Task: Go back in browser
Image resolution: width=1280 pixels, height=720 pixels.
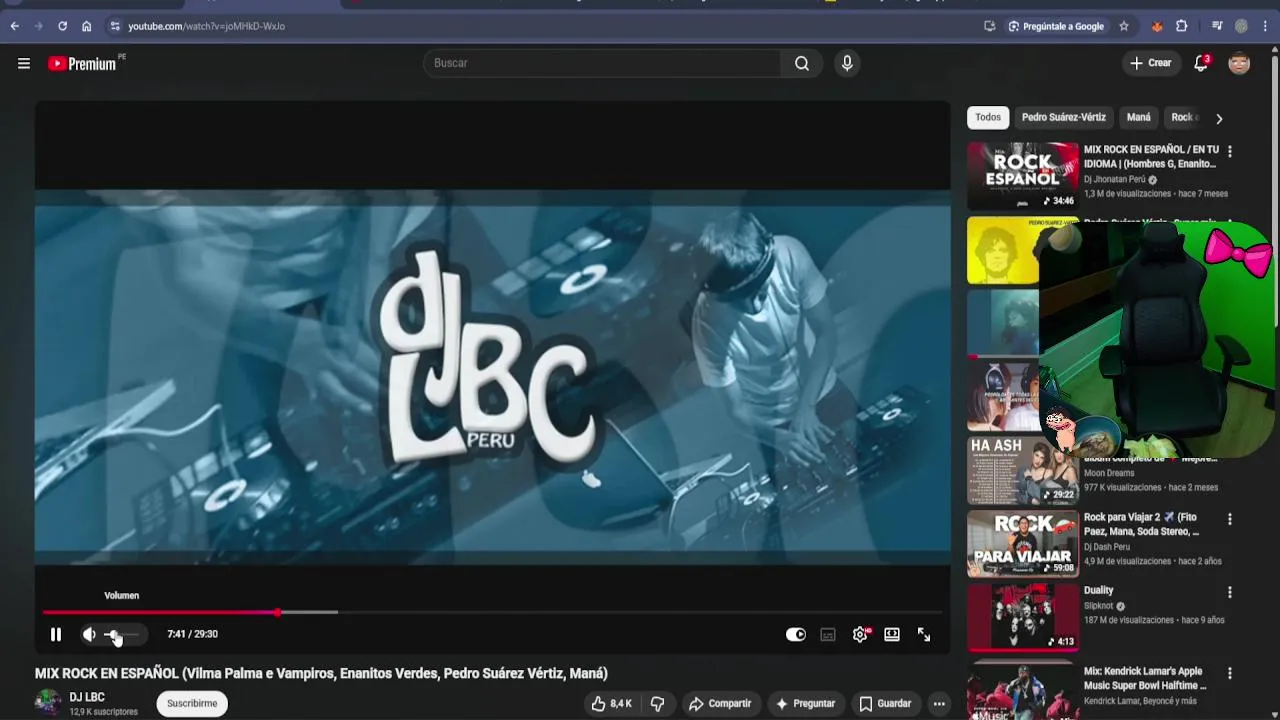Action: tap(15, 26)
